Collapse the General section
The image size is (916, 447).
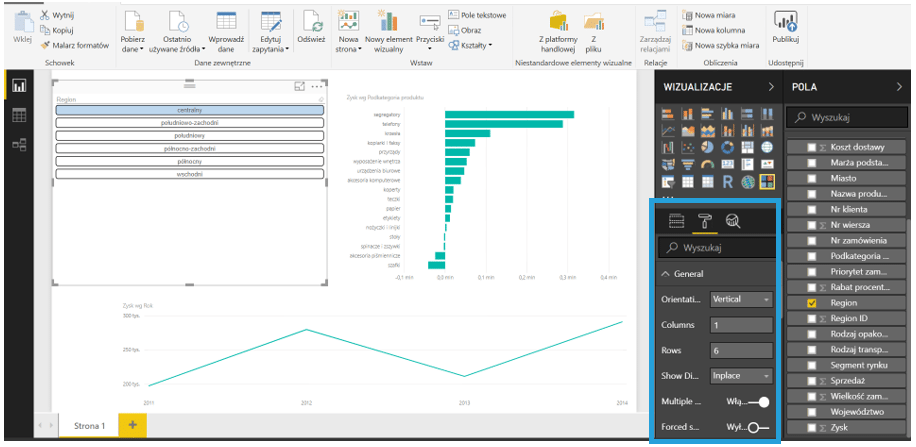click(667, 273)
